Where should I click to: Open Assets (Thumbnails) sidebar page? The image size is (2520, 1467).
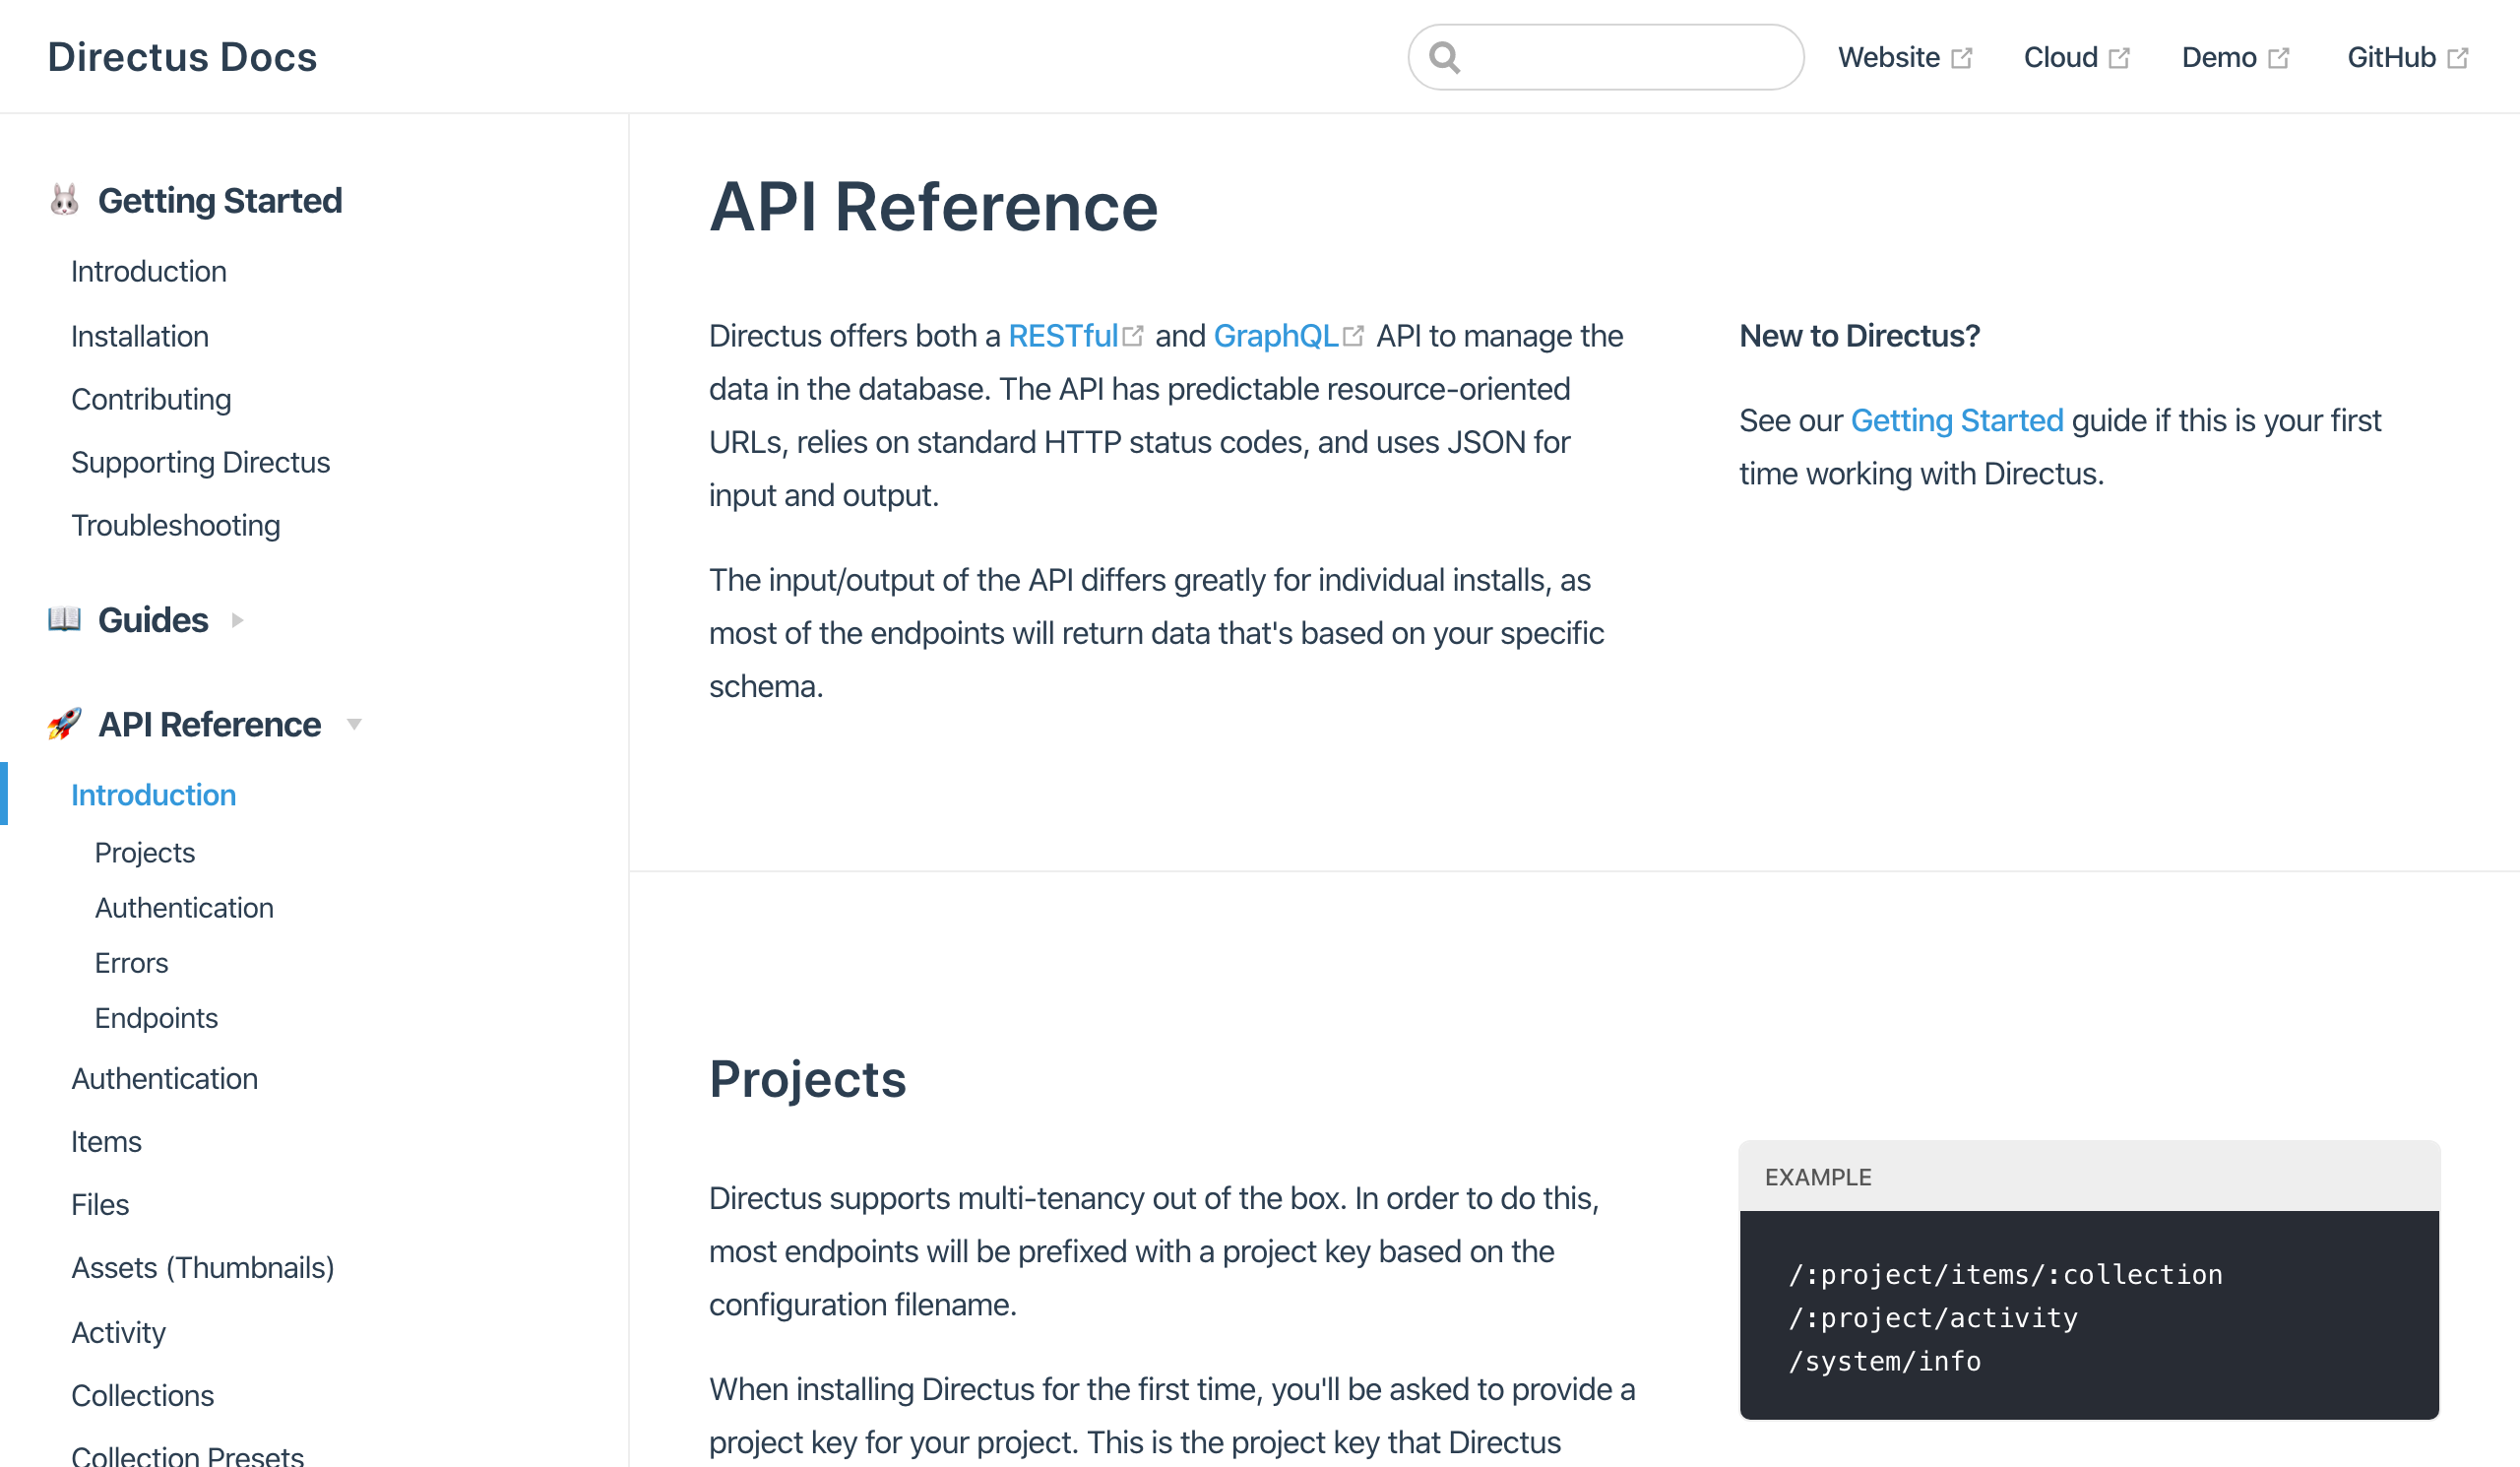click(x=202, y=1268)
